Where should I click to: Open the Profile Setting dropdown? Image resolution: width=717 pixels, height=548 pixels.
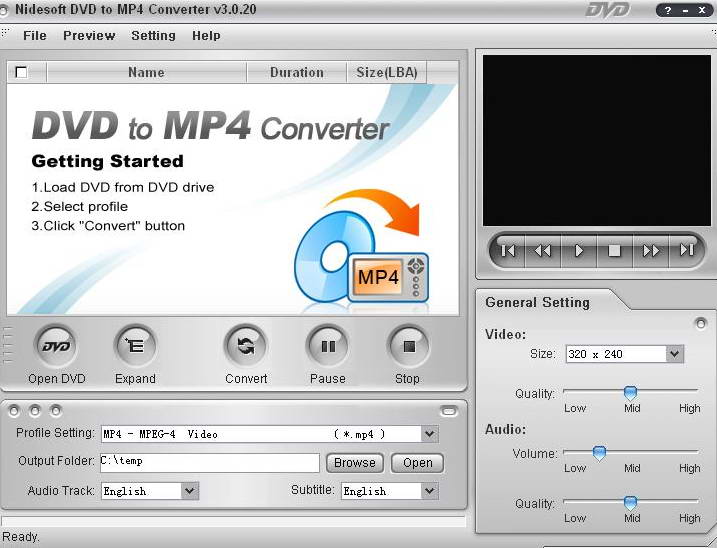point(429,434)
